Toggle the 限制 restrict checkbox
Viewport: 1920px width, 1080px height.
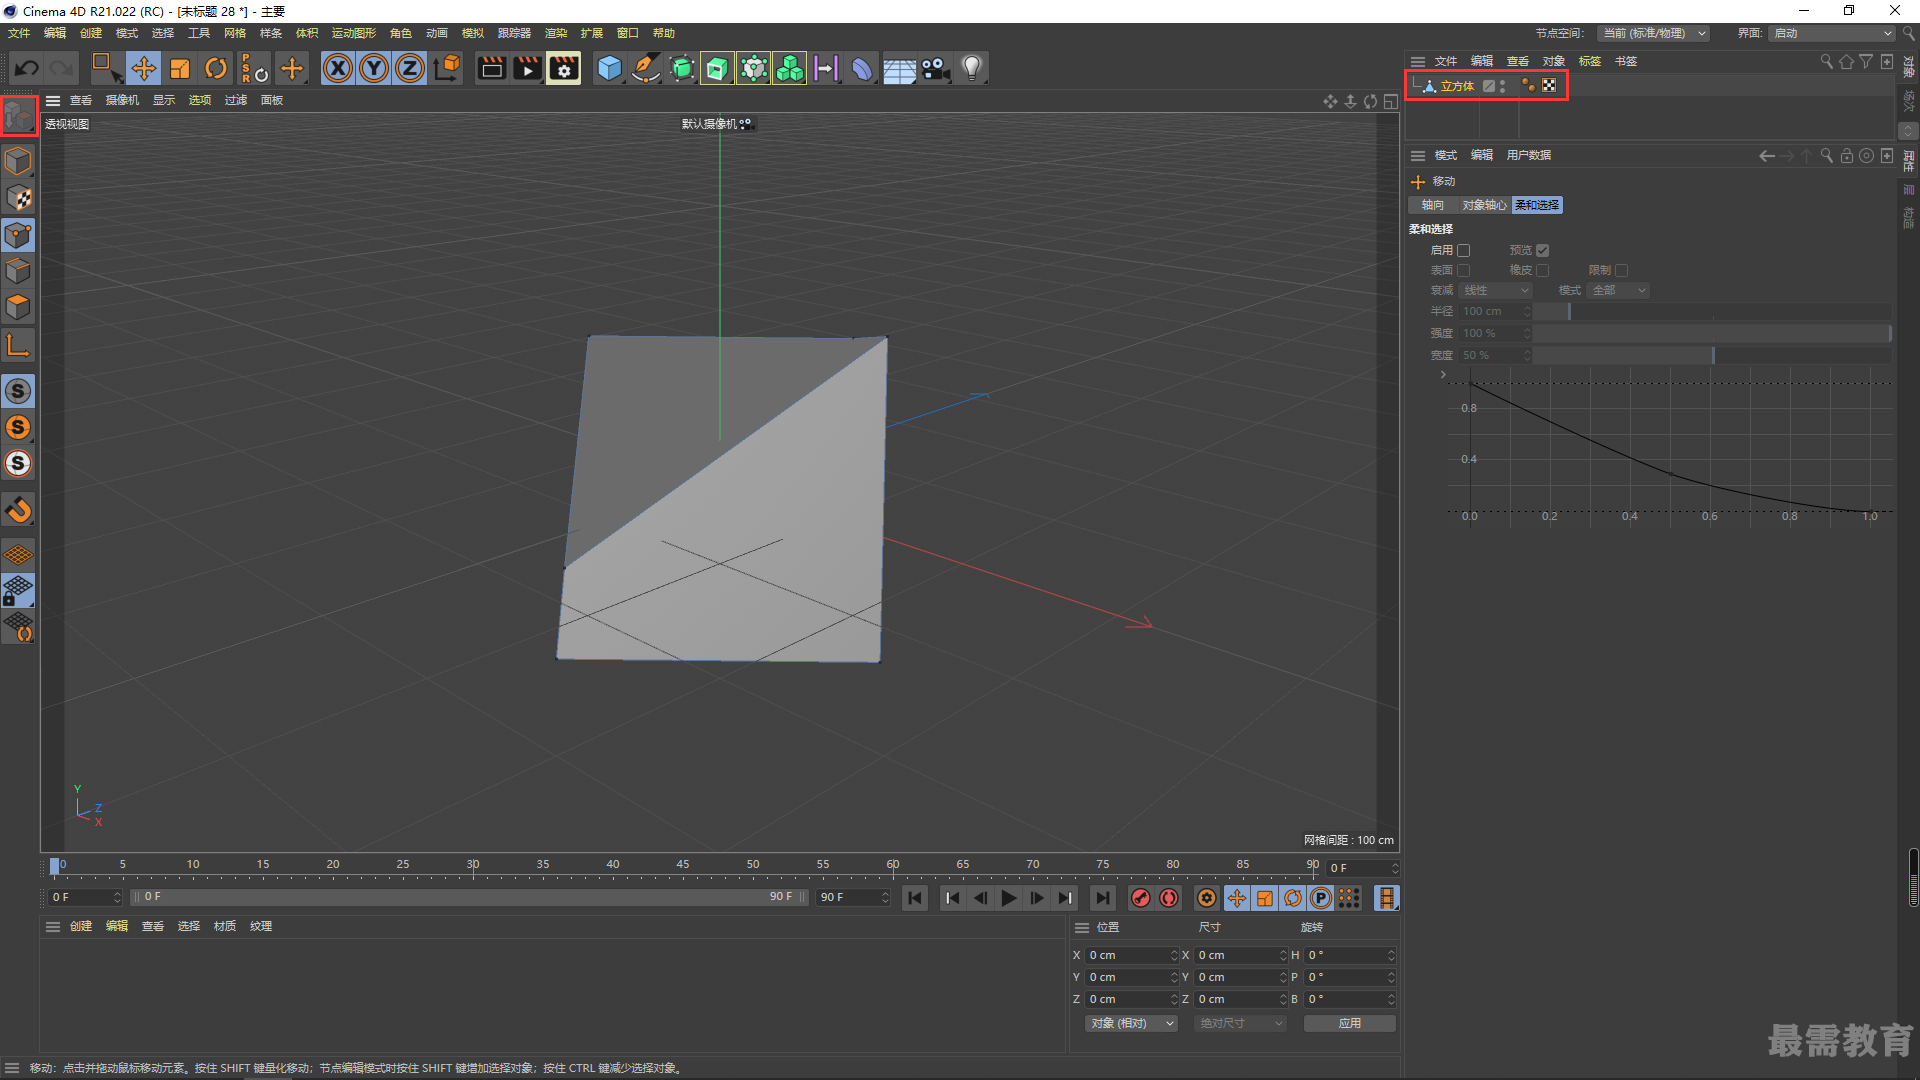click(x=1621, y=270)
